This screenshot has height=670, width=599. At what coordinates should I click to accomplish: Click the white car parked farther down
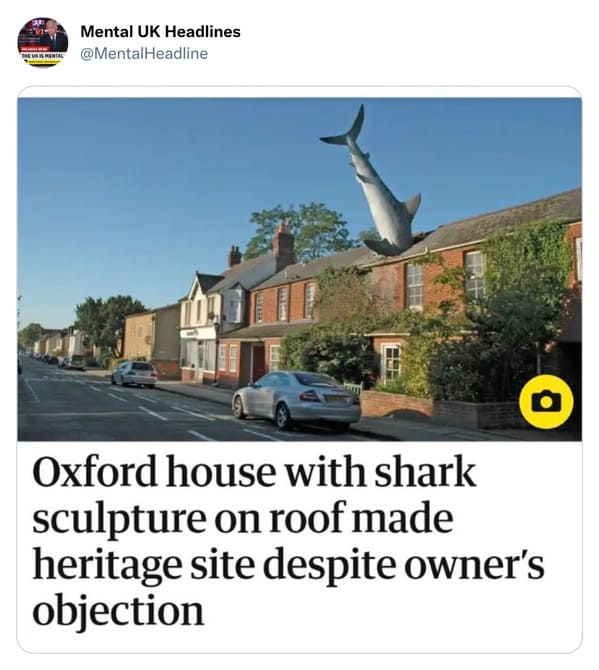[x=134, y=374]
